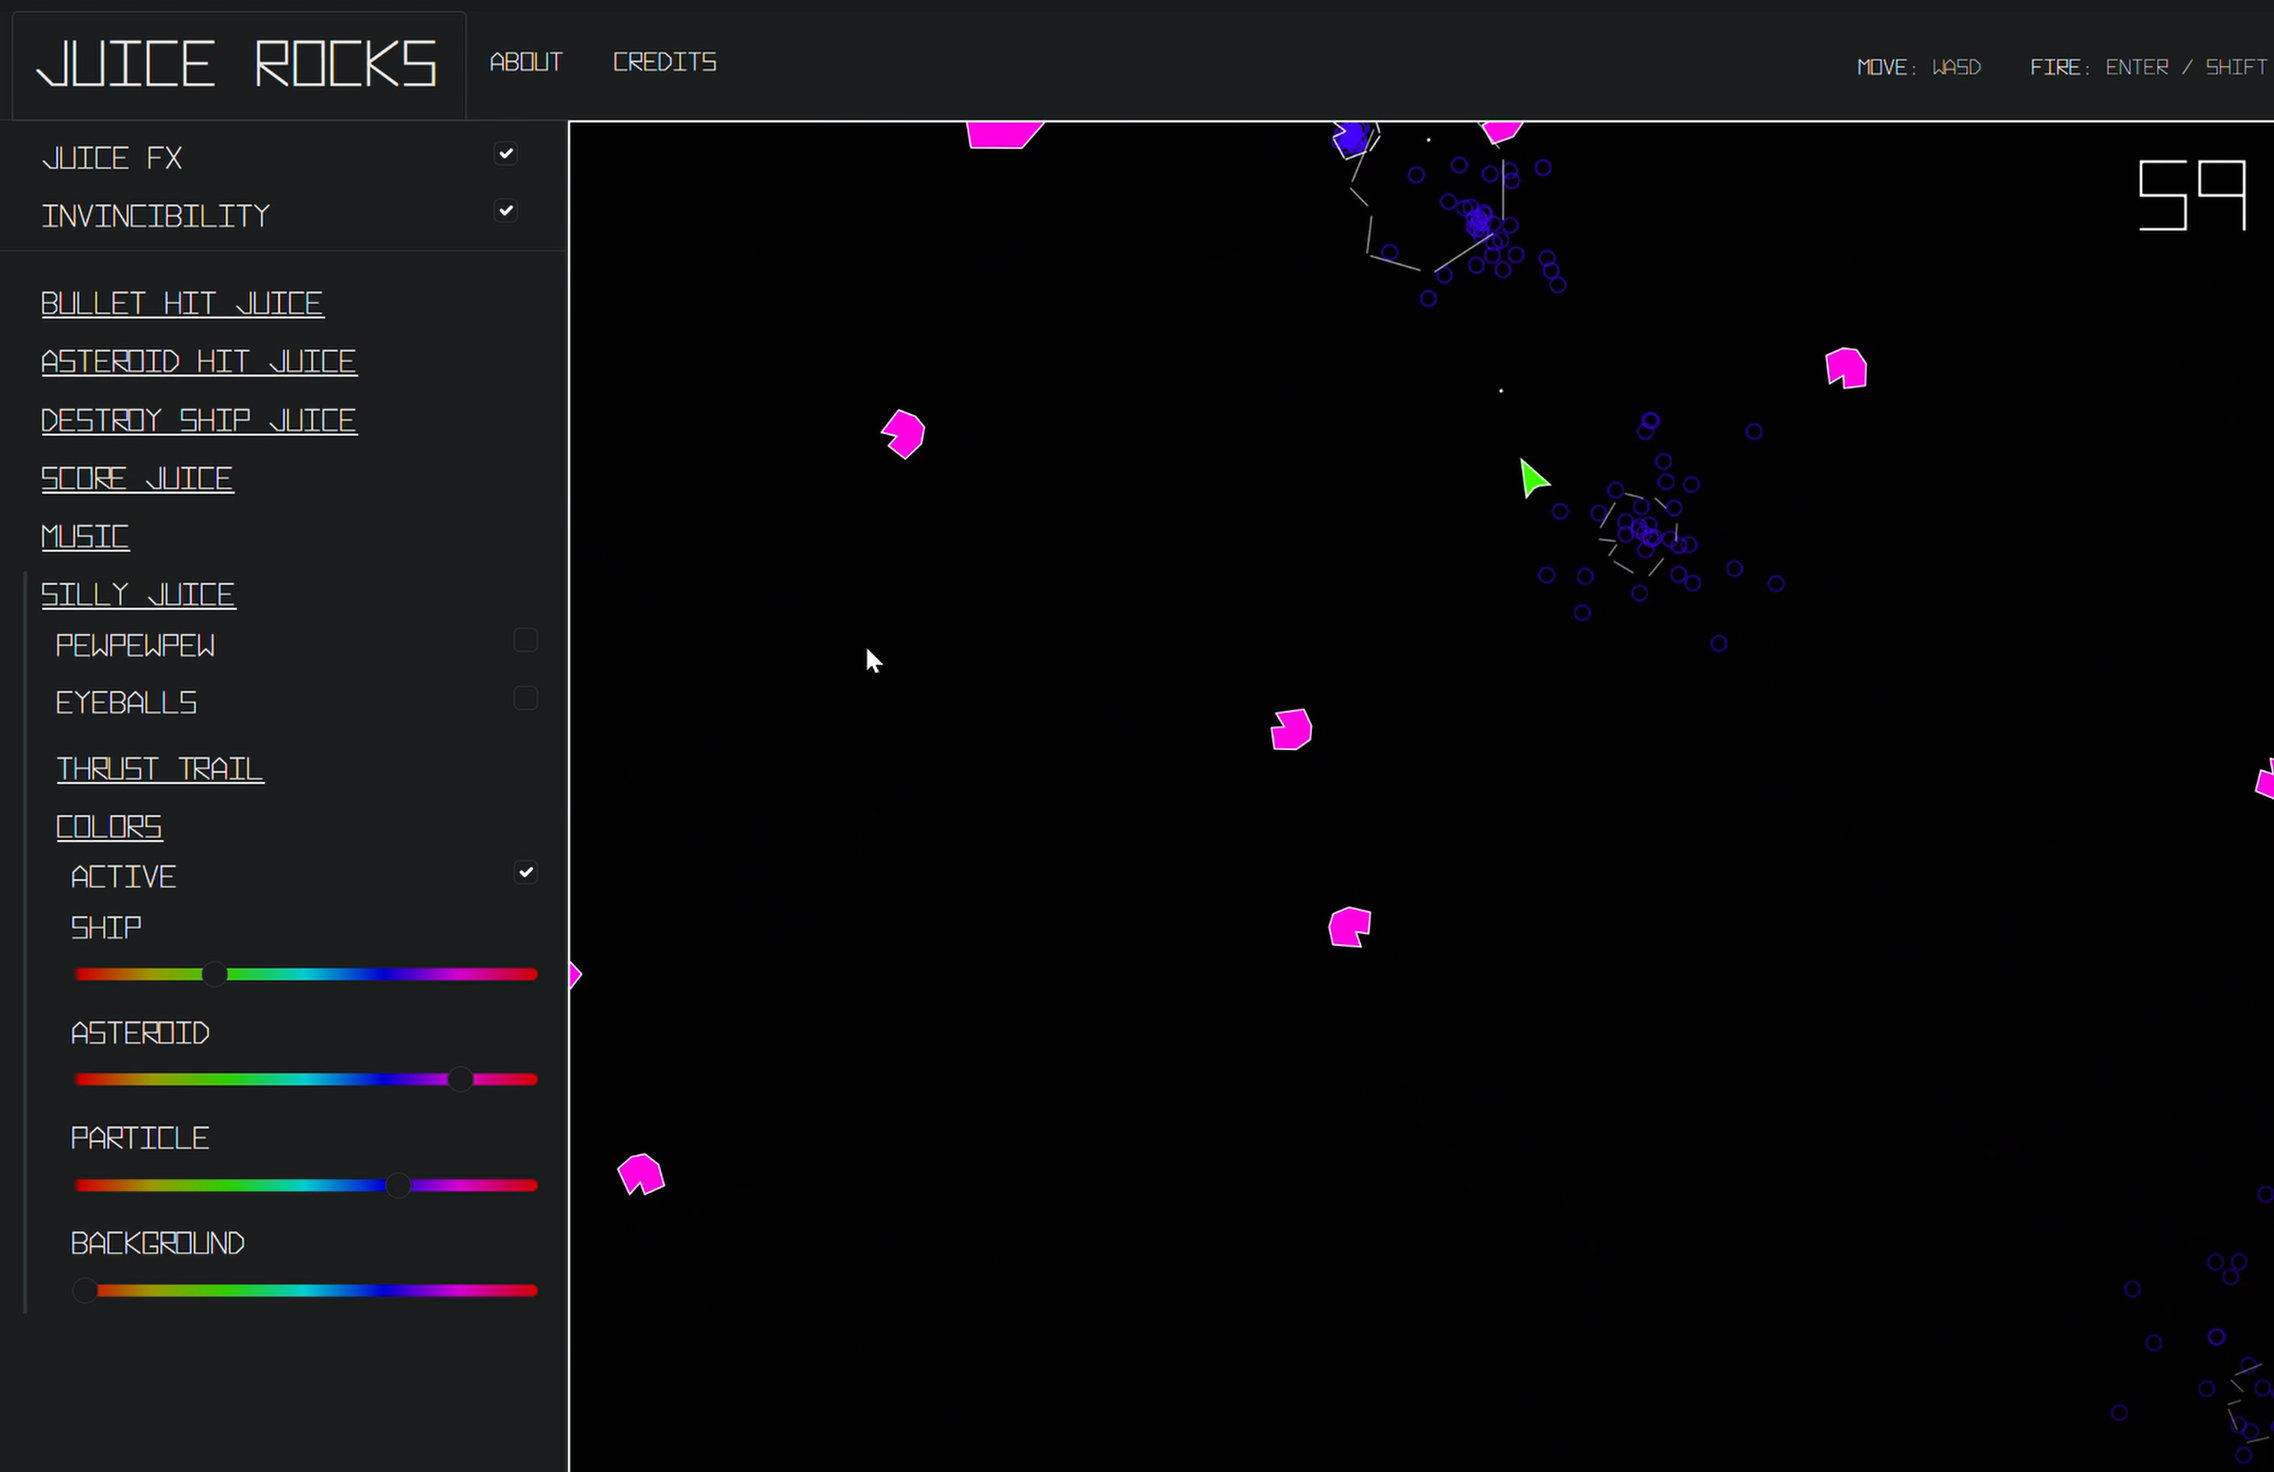Click the green player ship

click(1531, 479)
